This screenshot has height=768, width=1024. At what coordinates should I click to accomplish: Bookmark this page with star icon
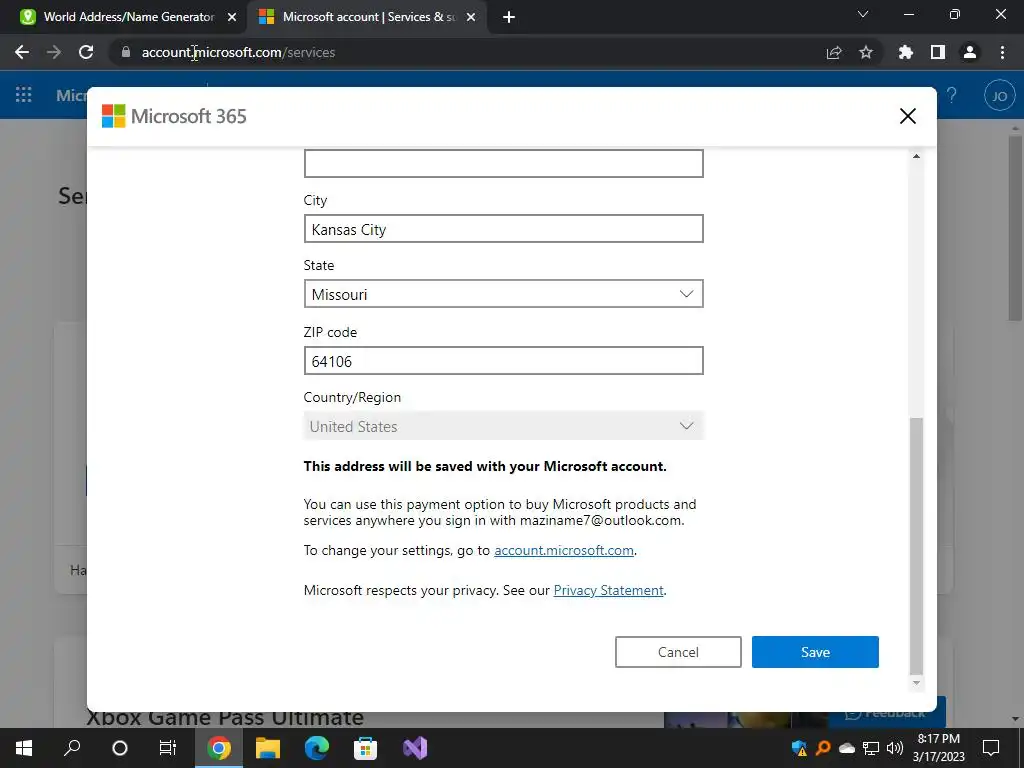coord(866,52)
